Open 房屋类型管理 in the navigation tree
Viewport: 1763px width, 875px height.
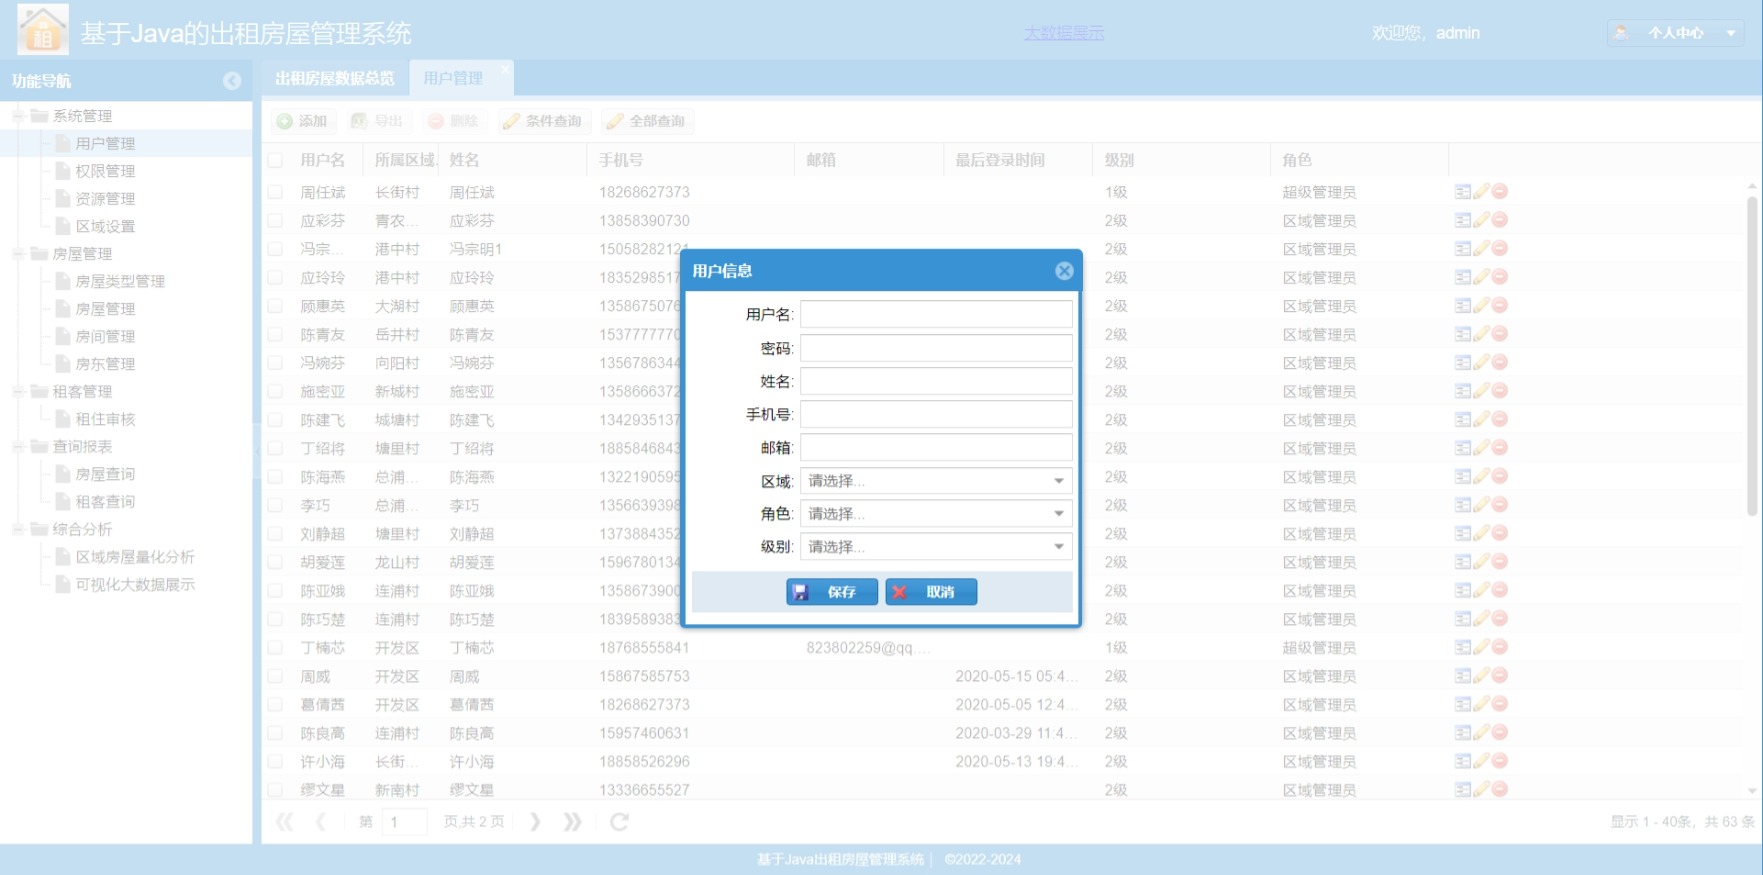click(120, 282)
